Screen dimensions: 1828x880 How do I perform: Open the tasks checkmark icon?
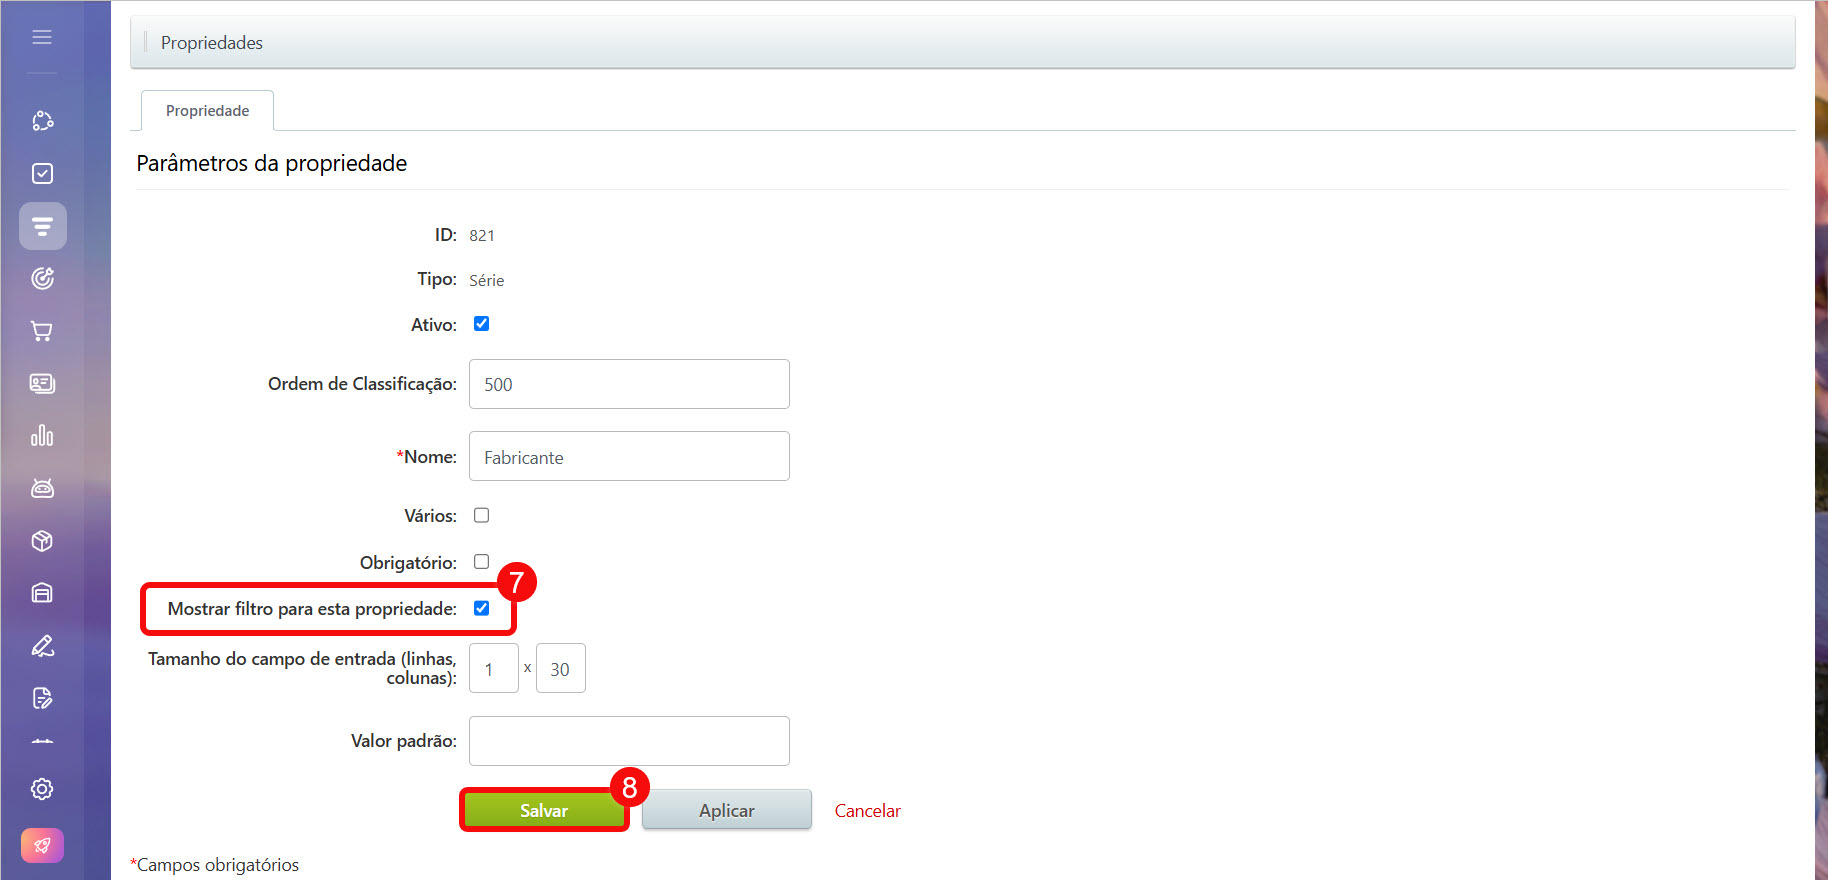tap(42, 174)
